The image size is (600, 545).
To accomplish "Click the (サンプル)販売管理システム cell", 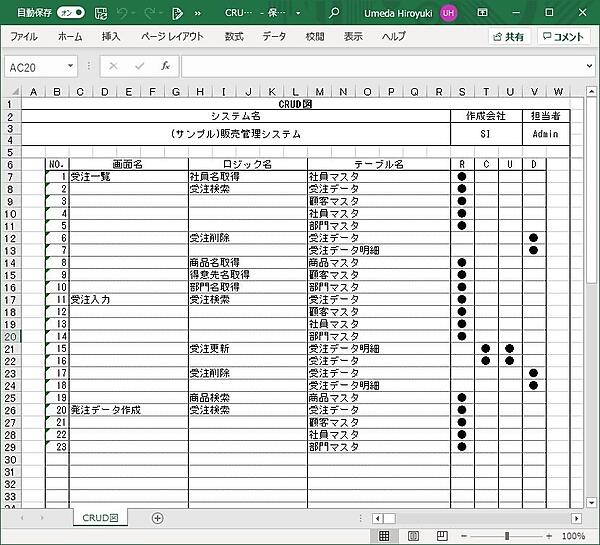I will tap(236, 134).
